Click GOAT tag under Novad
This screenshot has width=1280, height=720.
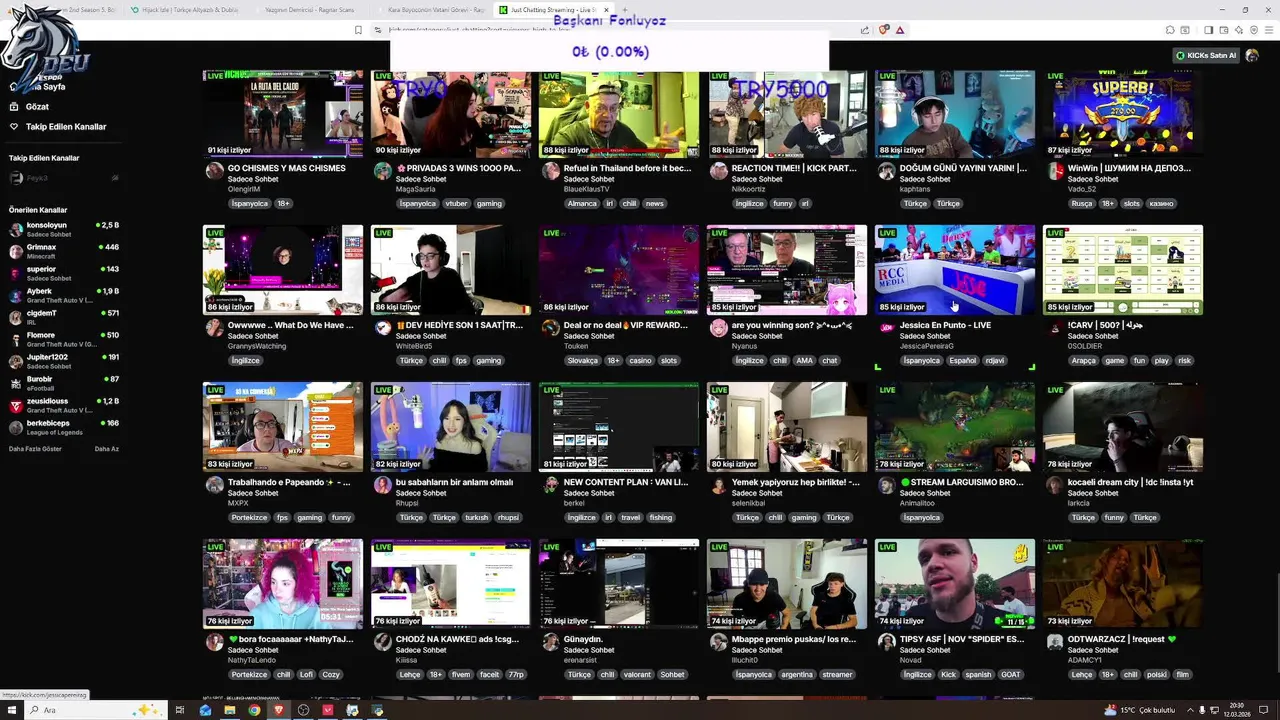pos(1010,674)
